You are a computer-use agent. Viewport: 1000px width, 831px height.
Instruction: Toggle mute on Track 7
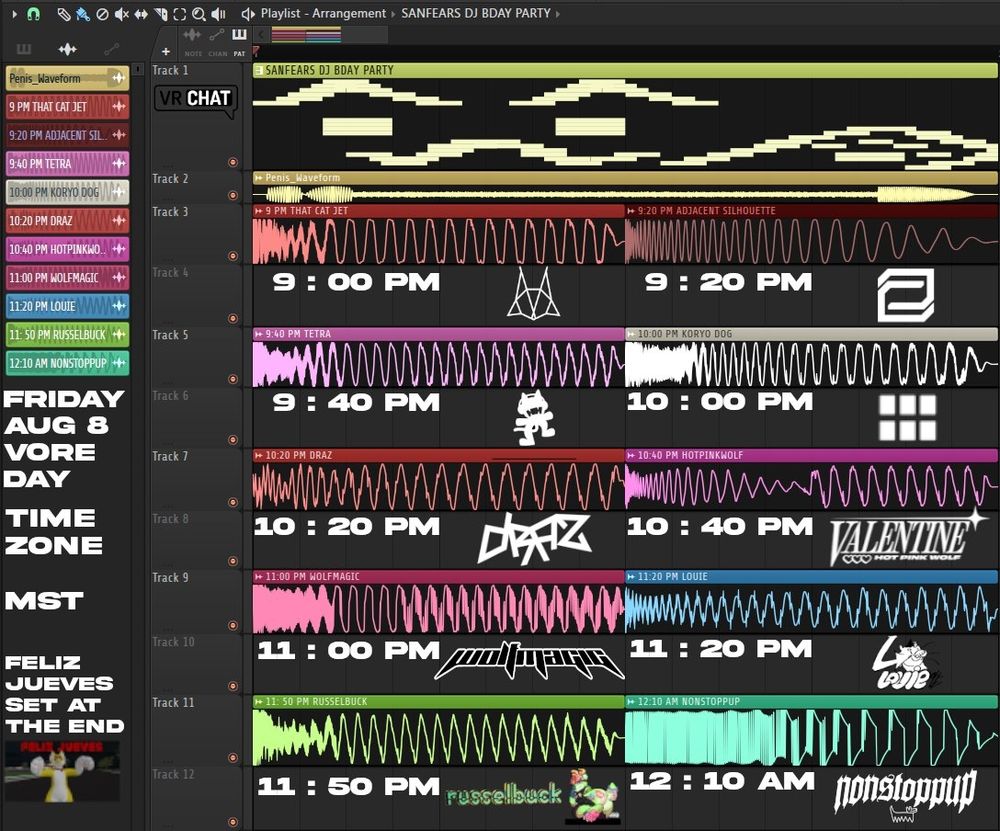(233, 502)
